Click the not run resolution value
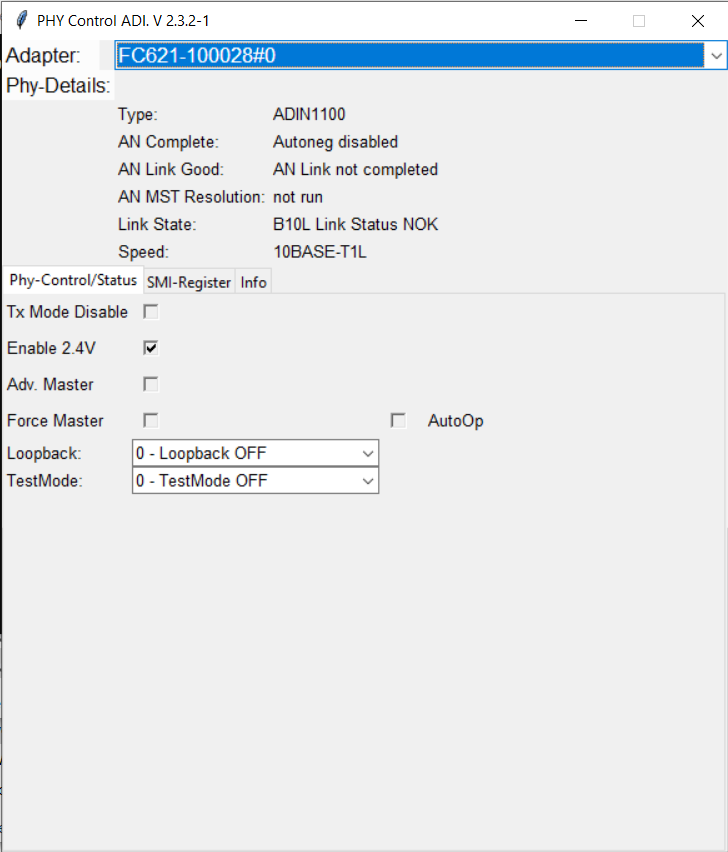 [x=298, y=197]
